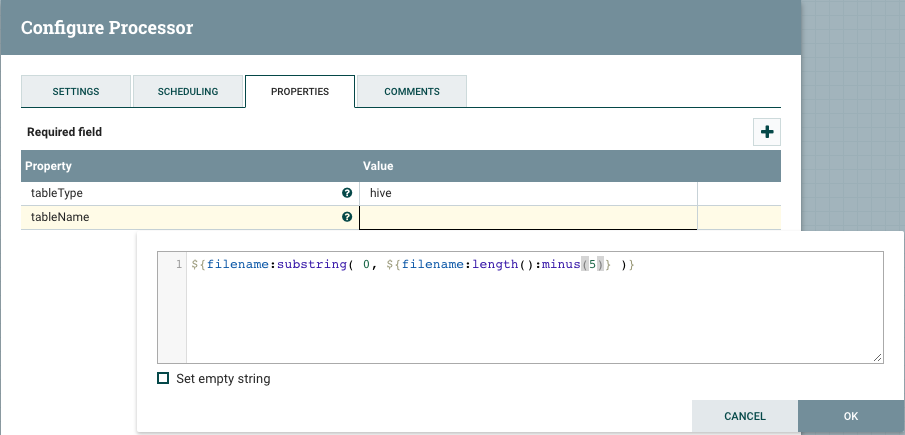Click the help icon beside tableName
Image resolution: width=905 pixels, height=435 pixels.
[347, 217]
